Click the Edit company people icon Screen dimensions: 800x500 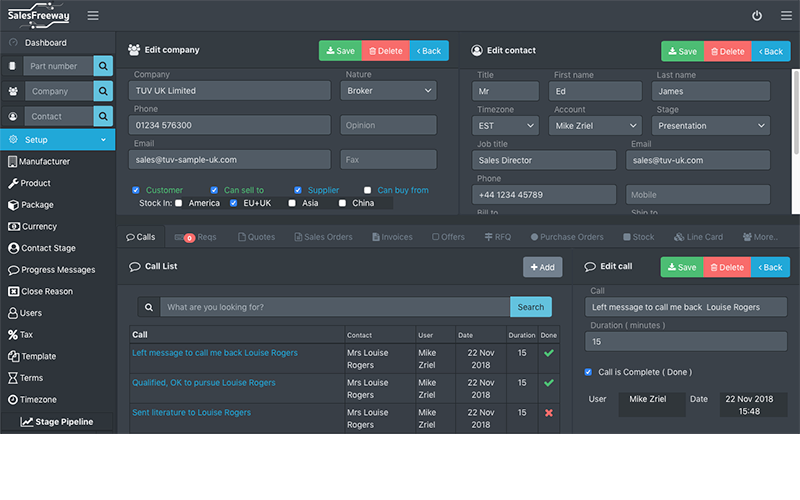pos(134,50)
